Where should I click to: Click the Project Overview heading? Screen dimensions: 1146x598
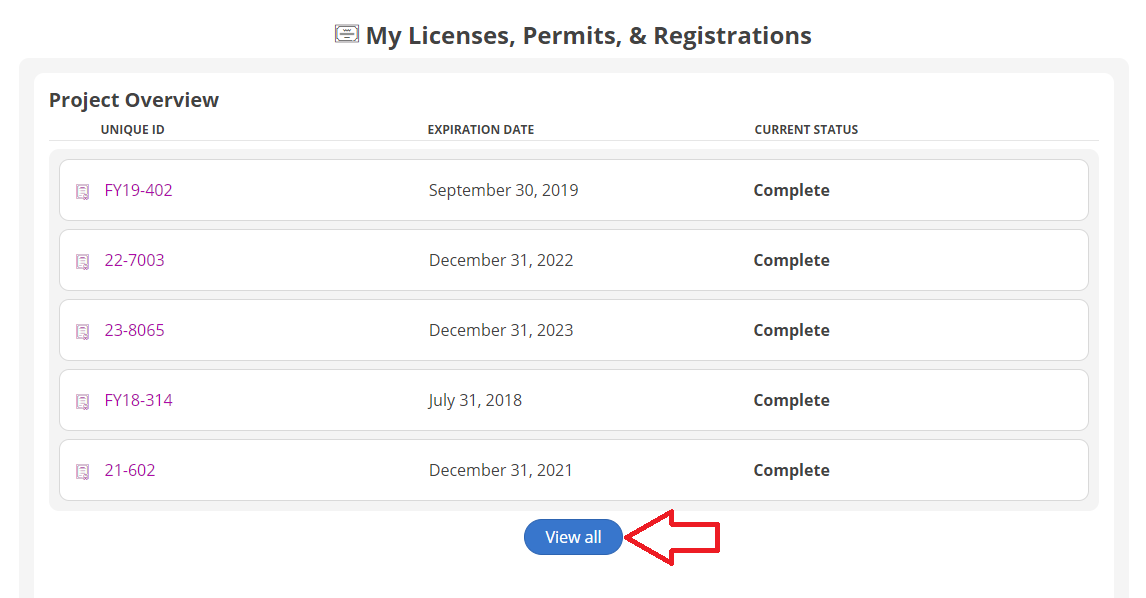pos(134,100)
